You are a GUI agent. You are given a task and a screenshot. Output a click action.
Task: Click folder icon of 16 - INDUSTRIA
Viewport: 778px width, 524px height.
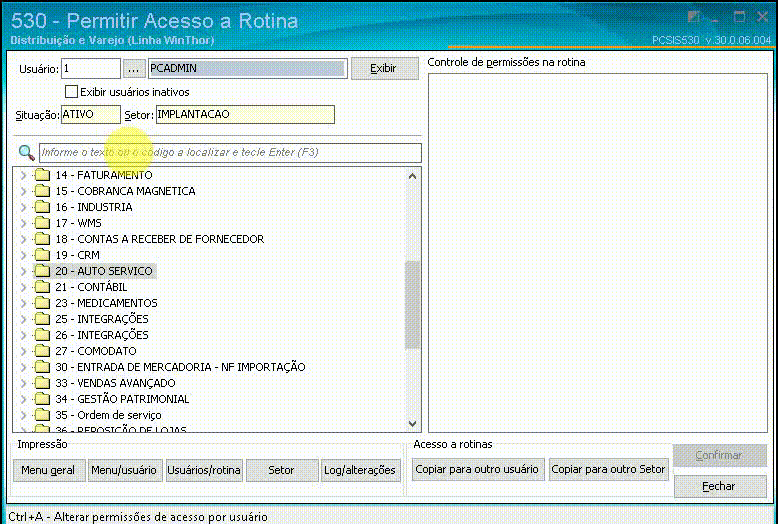[43, 207]
